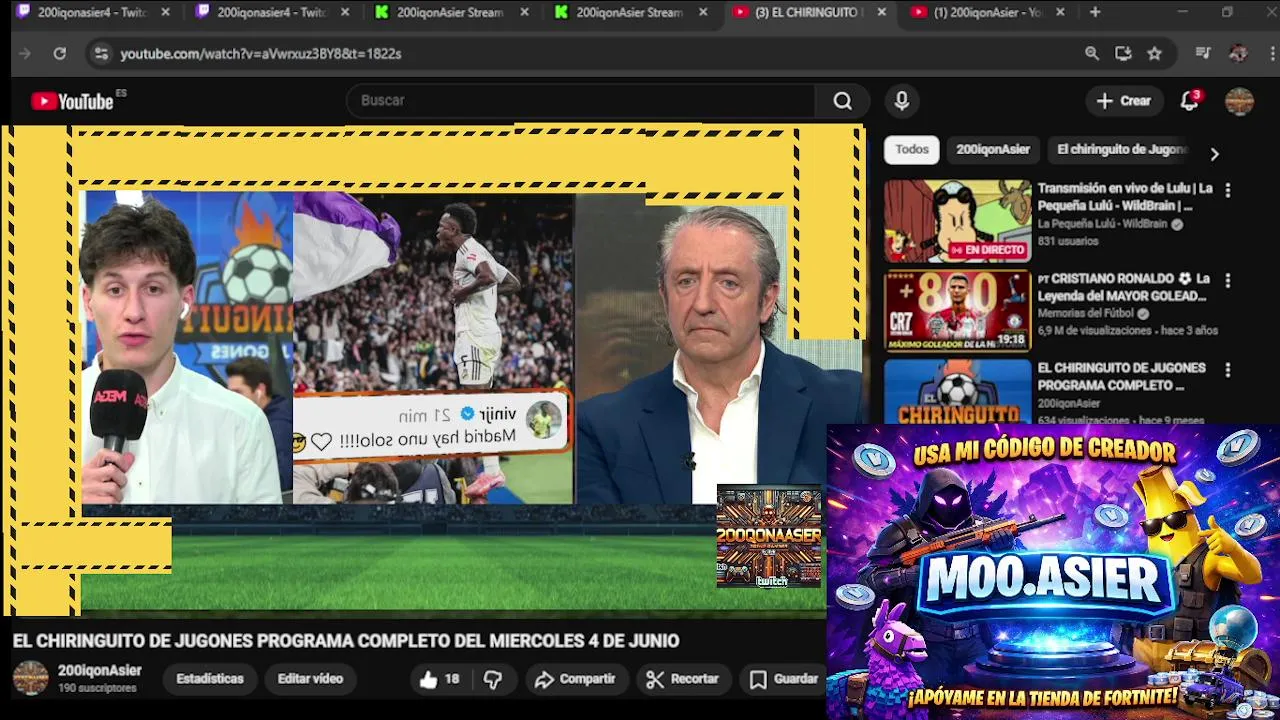The image size is (1280, 720).
Task: Clip video with Recortar button
Action: (682, 679)
